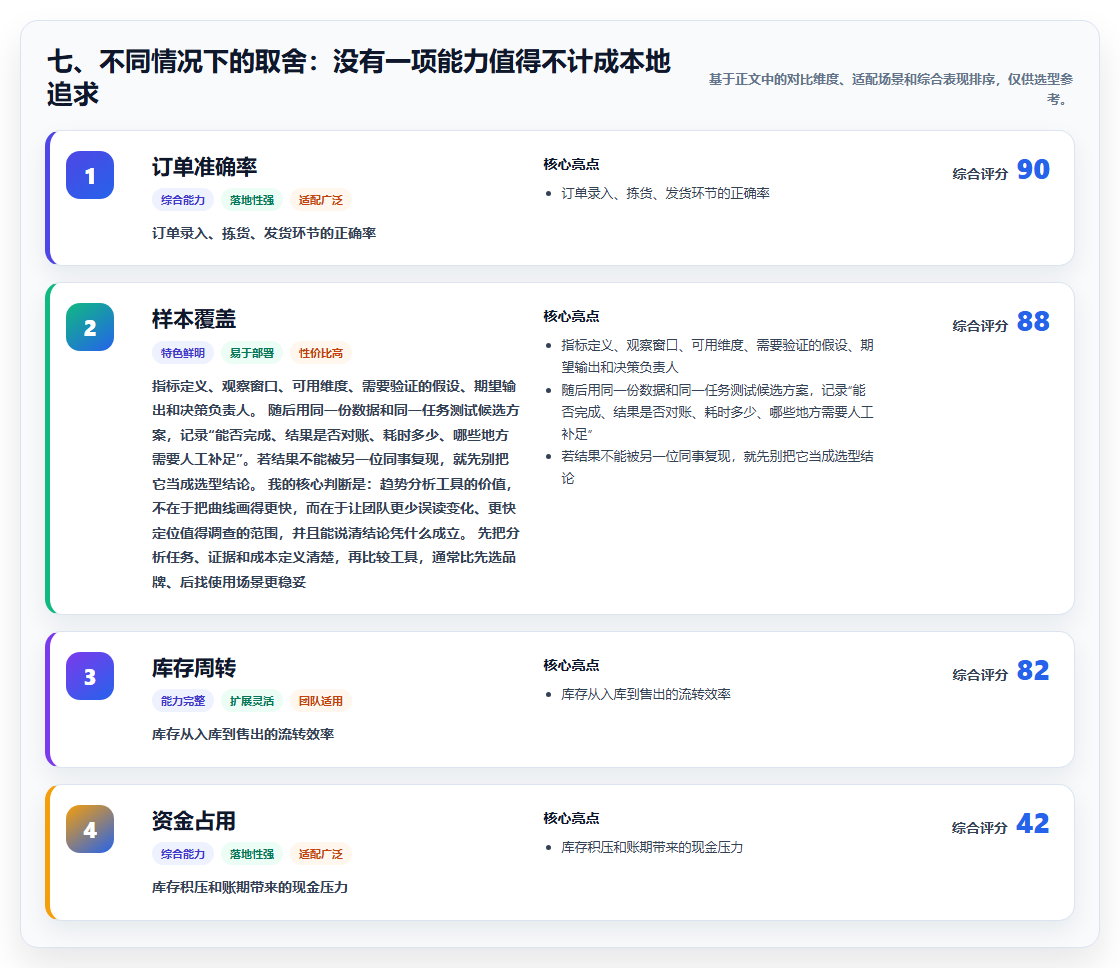Screen dimensions: 1120x968
Task: Click the rank 2 number badge
Action: pyautogui.click(x=90, y=327)
